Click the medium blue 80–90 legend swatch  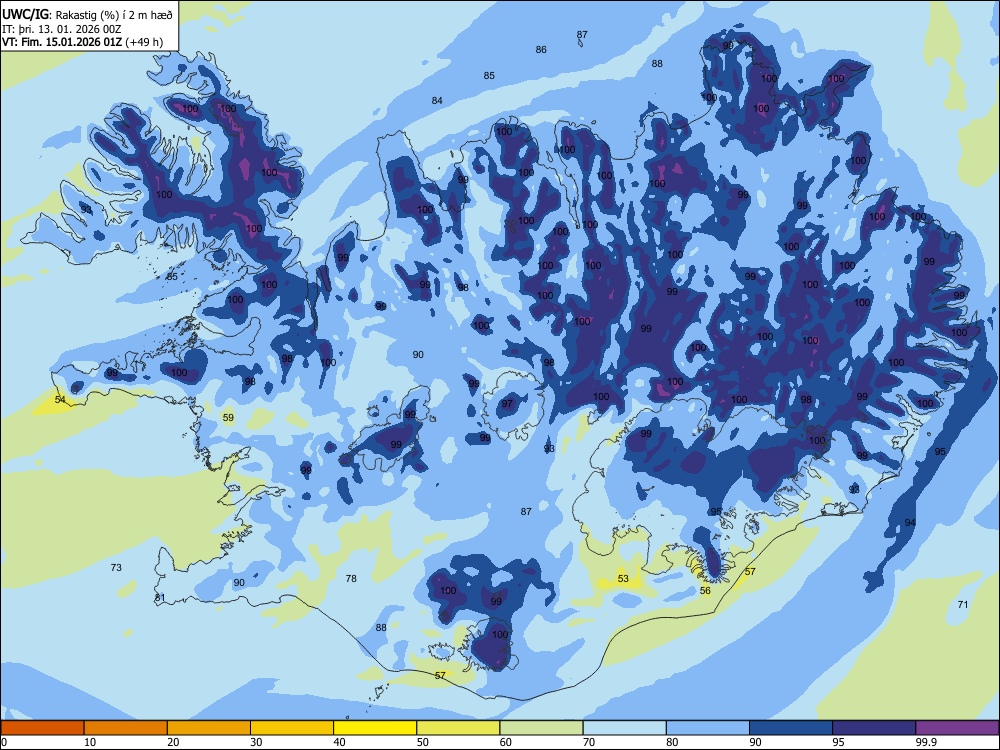(708, 728)
